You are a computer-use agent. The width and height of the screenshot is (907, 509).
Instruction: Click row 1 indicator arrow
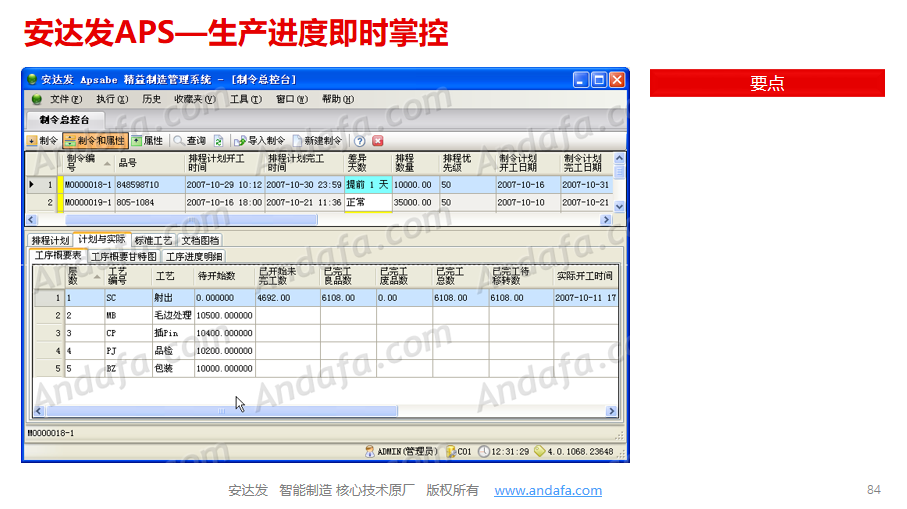click(x=32, y=185)
